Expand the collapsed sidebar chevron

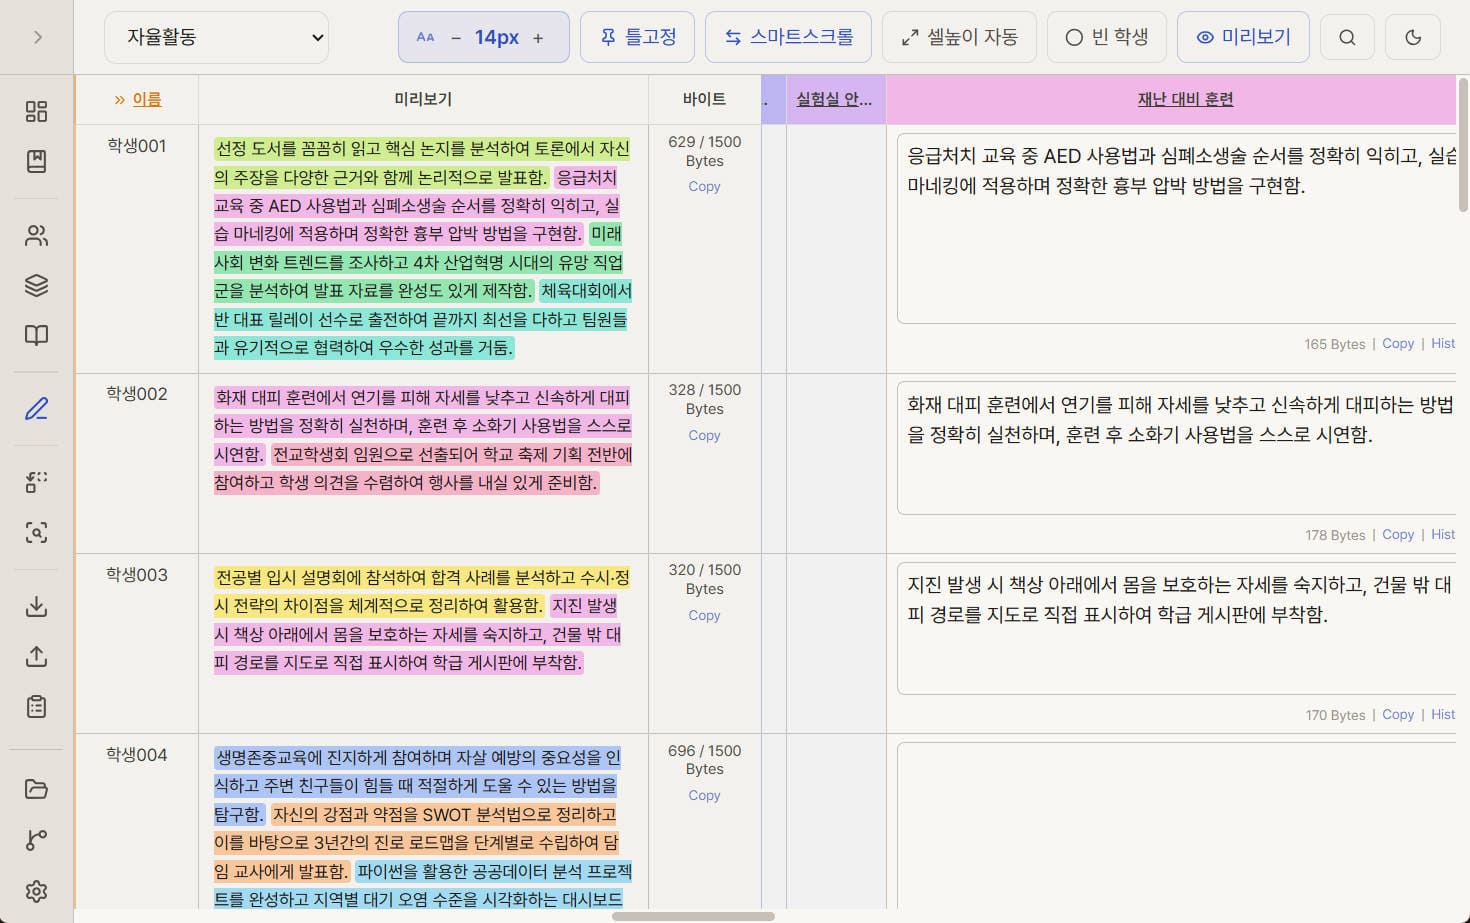37,37
